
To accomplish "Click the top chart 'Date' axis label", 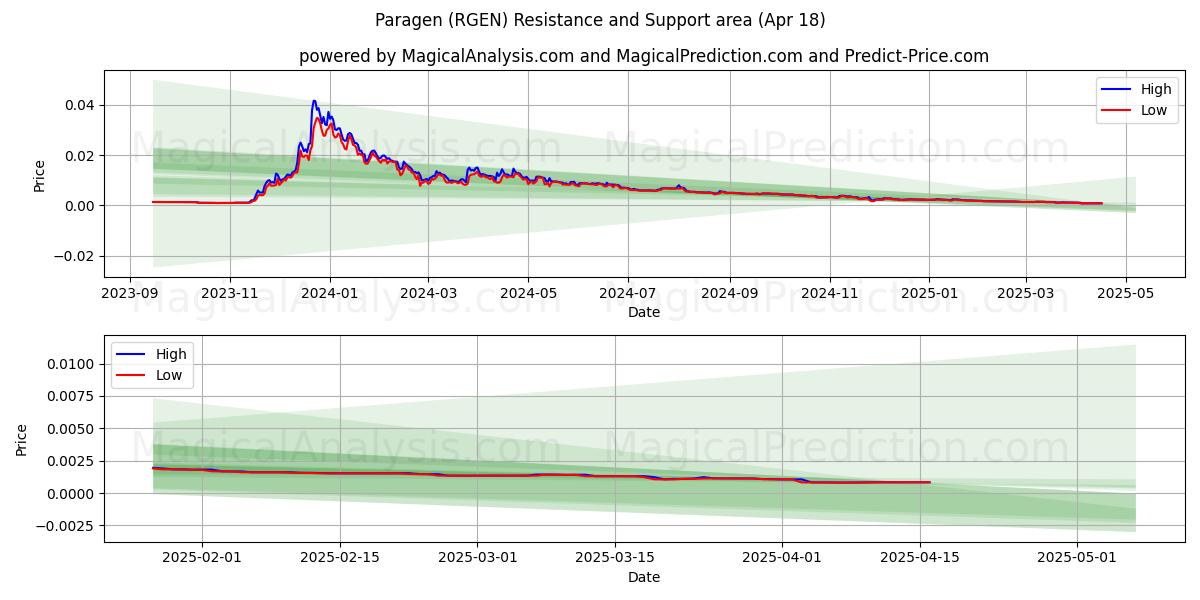I will click(x=644, y=312).
